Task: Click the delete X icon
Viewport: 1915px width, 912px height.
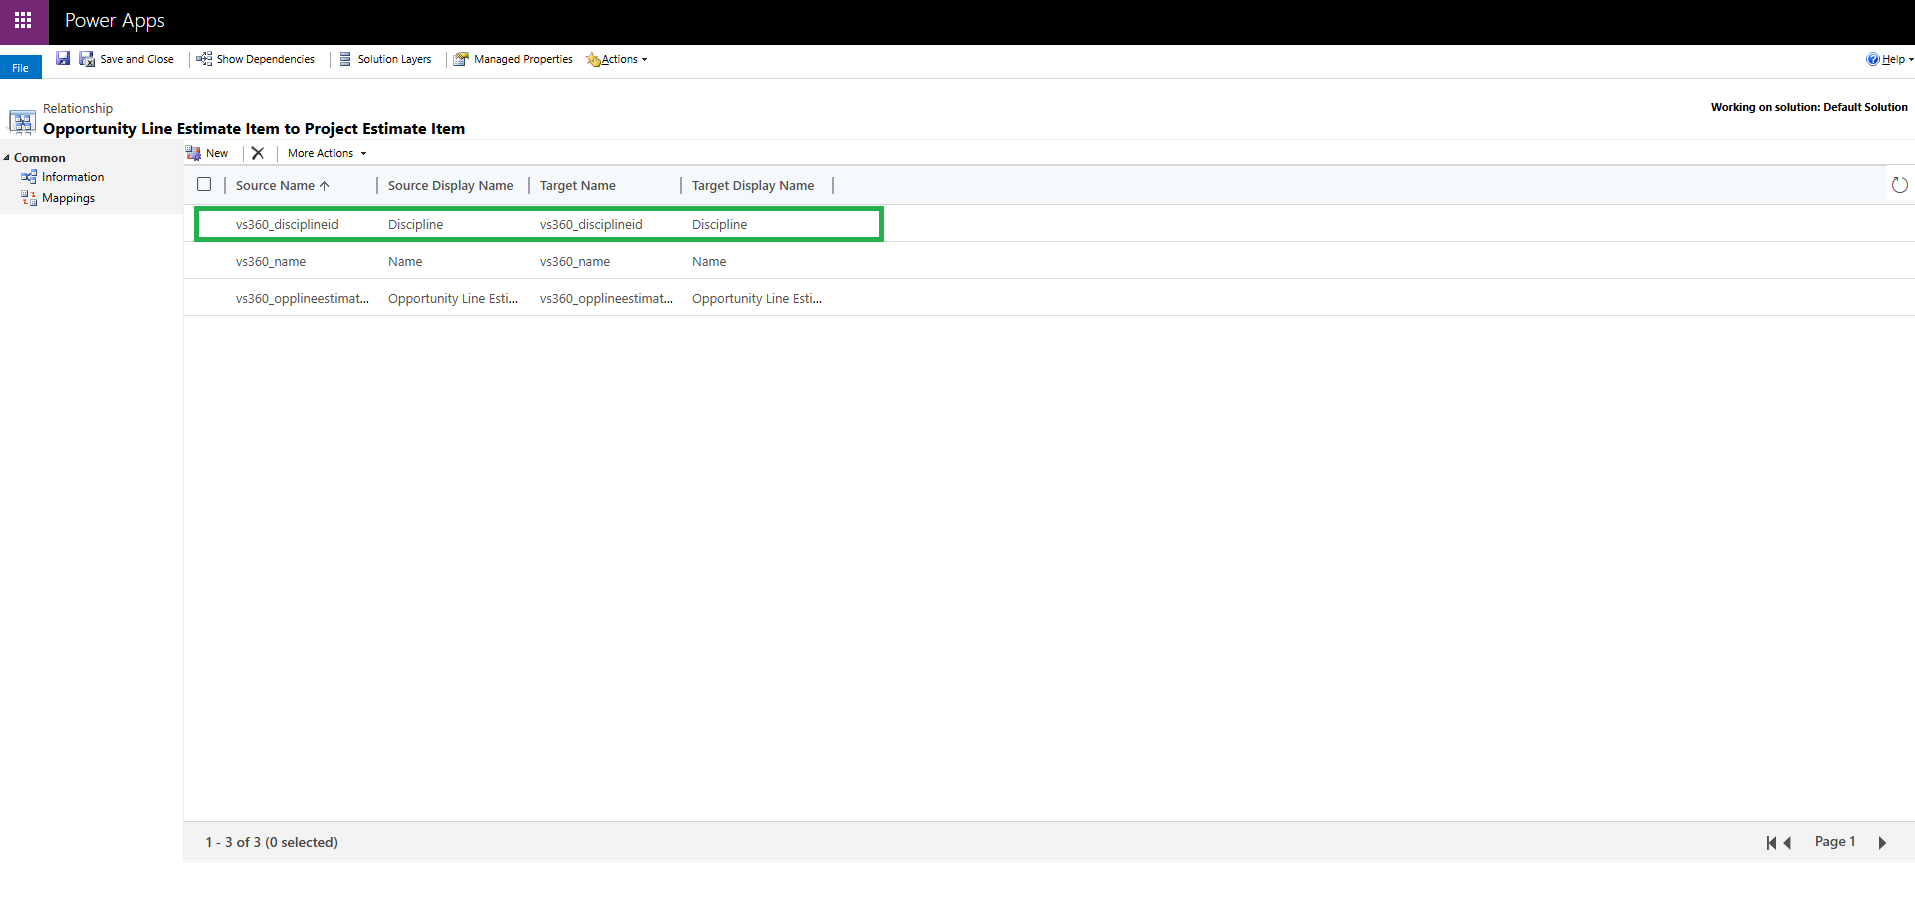Action: click(x=258, y=153)
